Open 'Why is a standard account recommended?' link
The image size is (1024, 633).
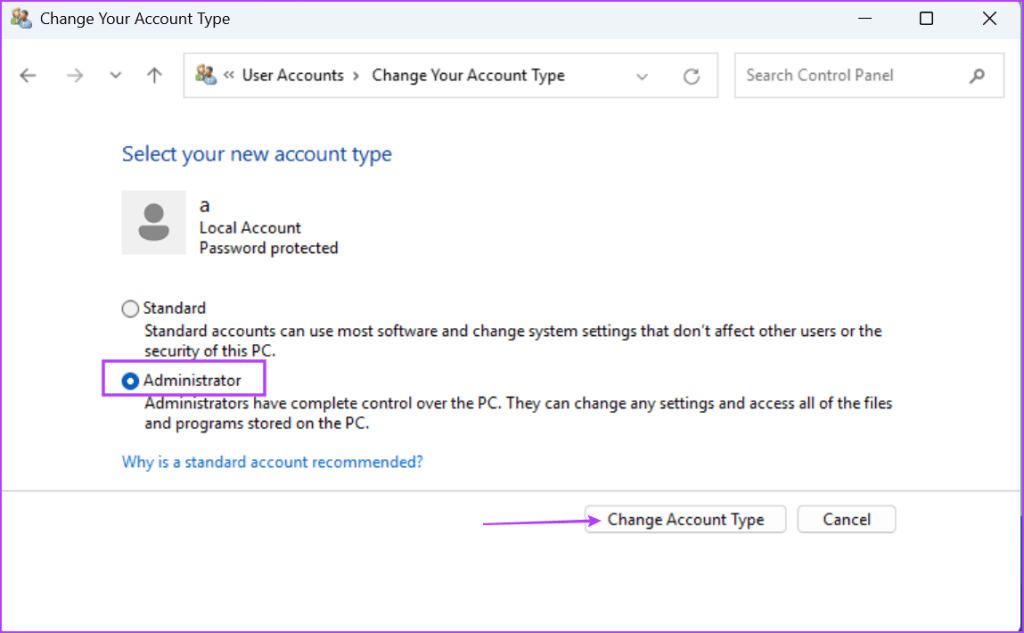click(272, 462)
